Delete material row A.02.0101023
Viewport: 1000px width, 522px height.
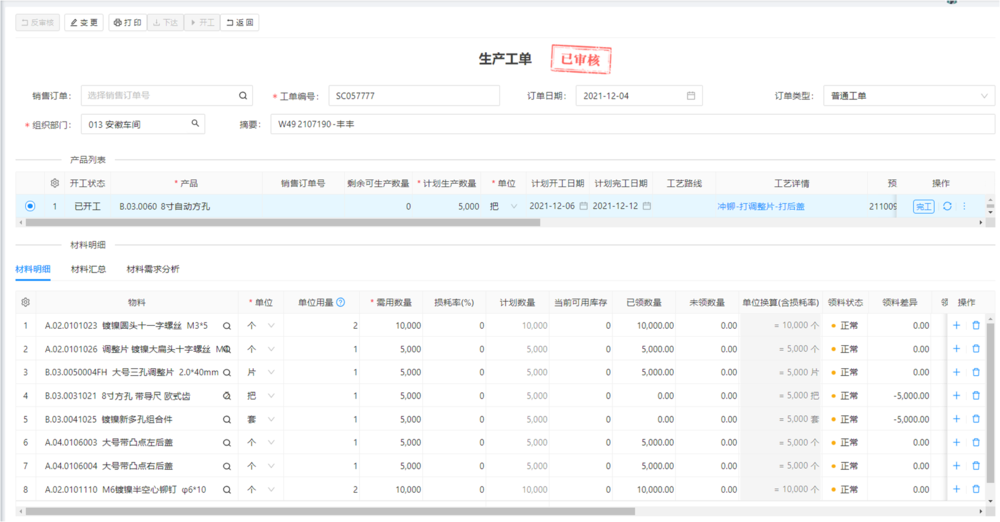point(976,325)
